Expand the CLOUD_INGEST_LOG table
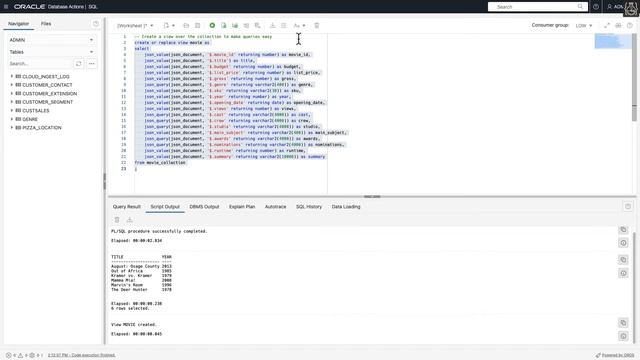640x360 pixels. [11, 76]
